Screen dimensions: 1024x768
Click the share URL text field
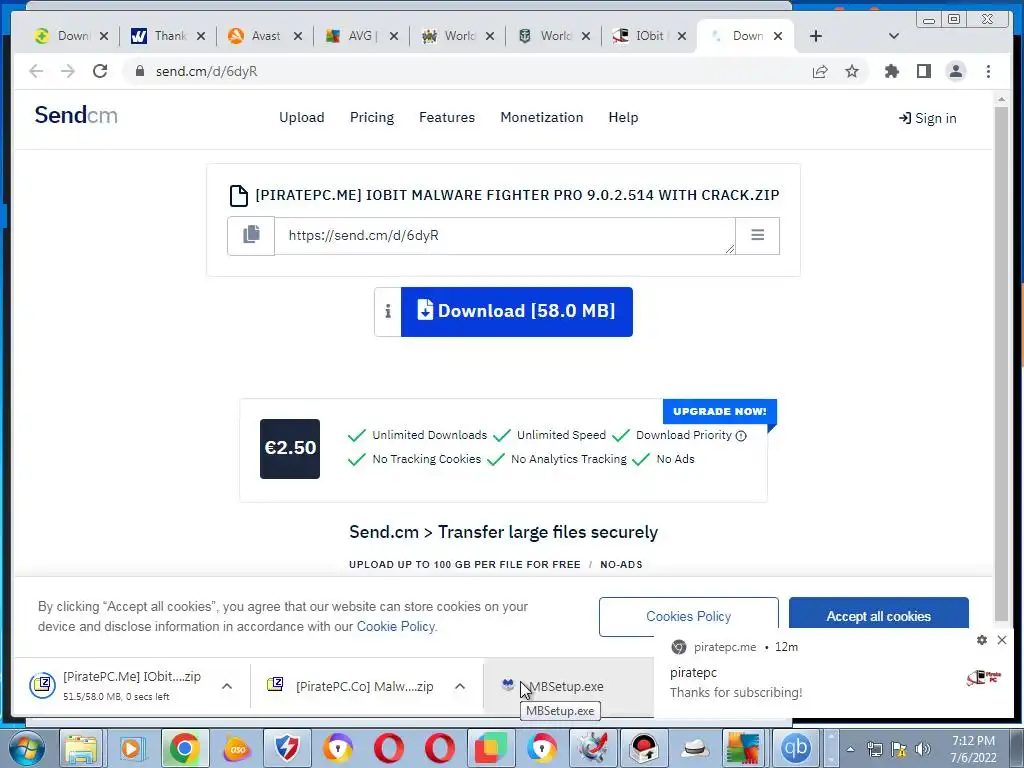point(504,235)
